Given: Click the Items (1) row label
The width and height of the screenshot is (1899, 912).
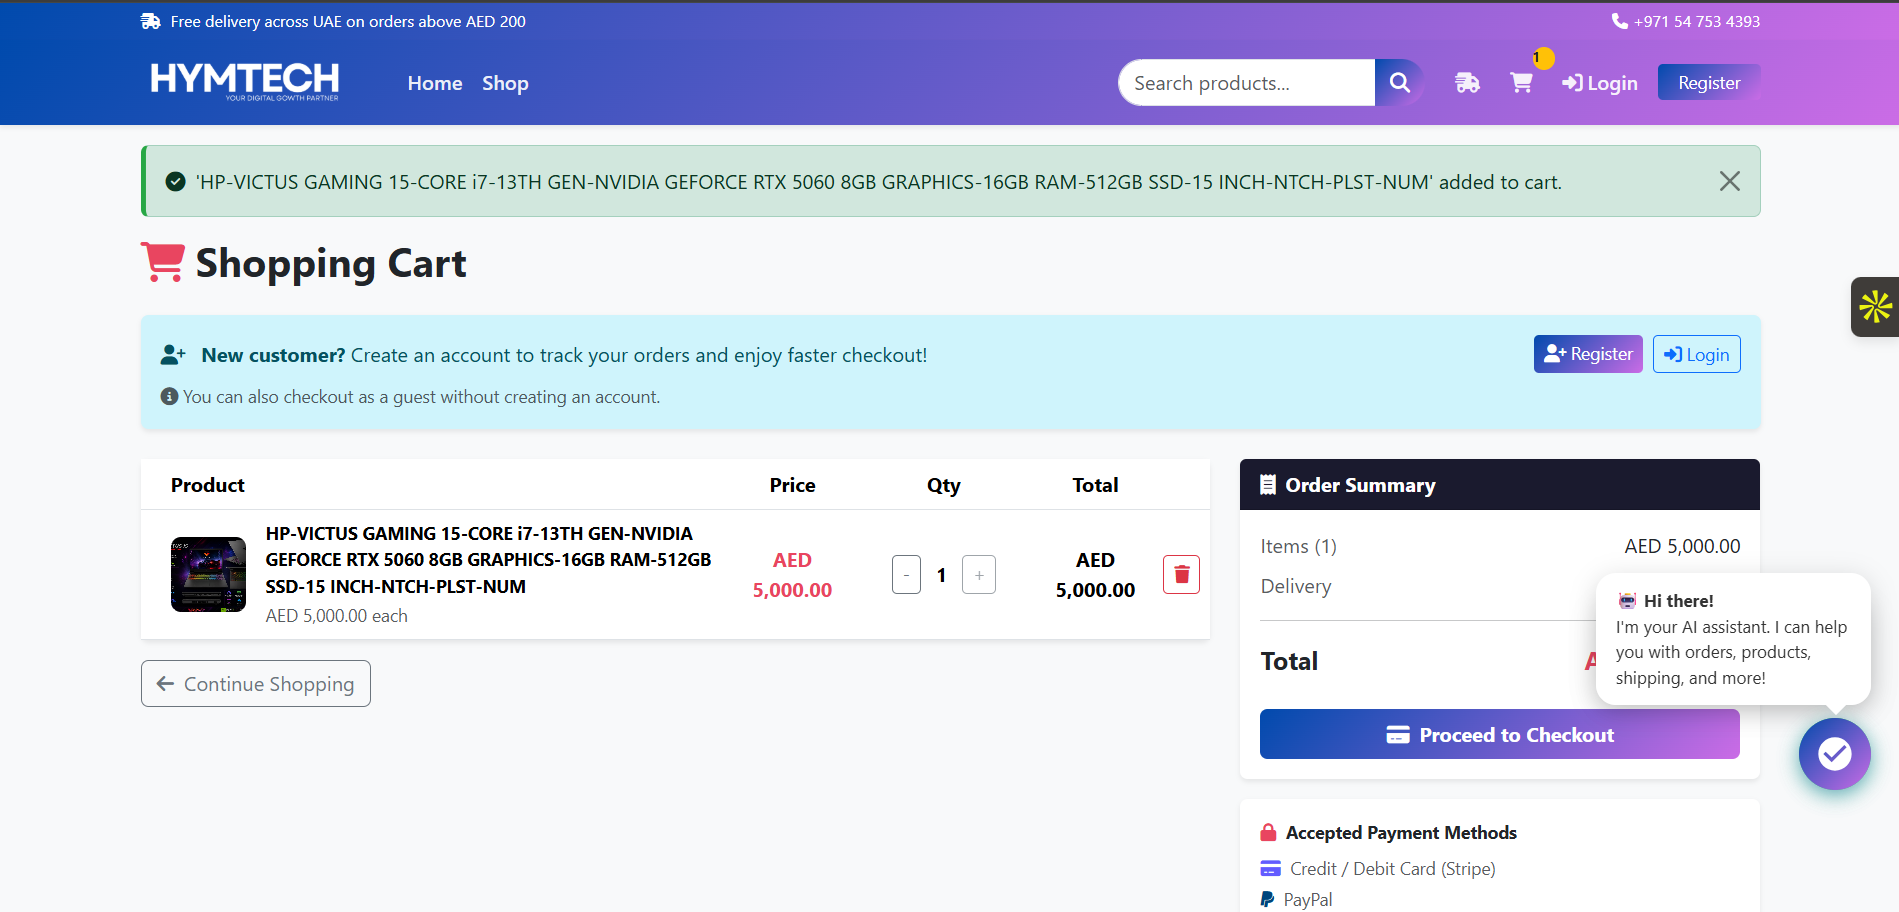Looking at the screenshot, I should pyautogui.click(x=1299, y=546).
